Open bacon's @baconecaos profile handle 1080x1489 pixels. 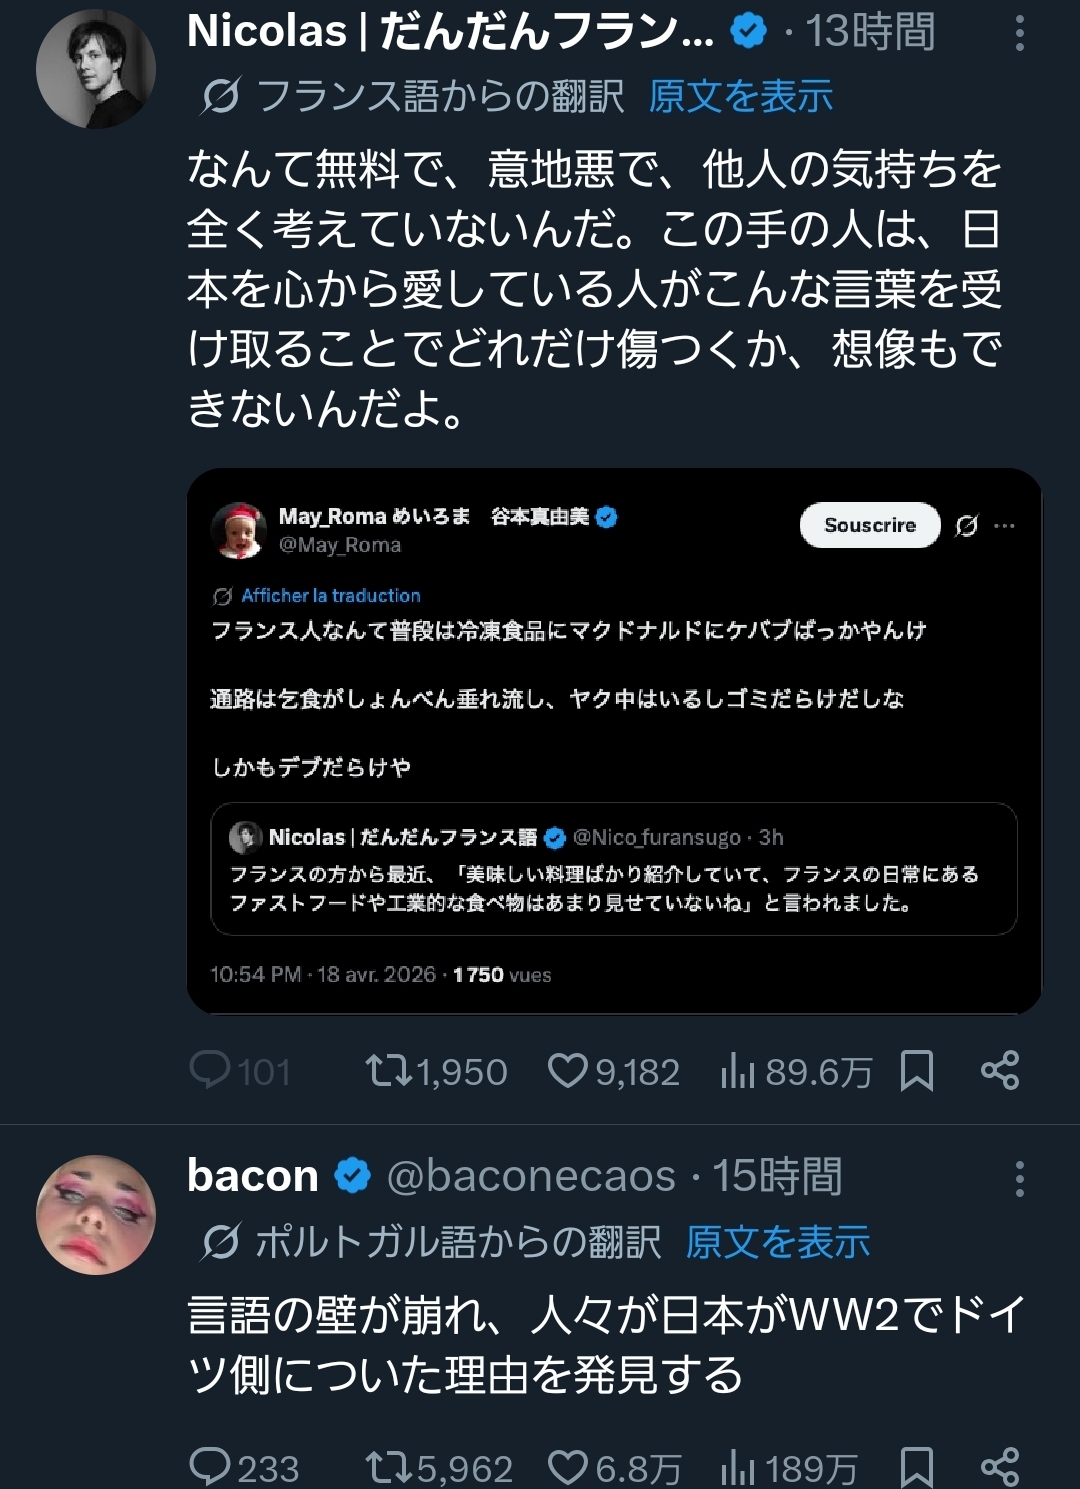coord(531,1177)
